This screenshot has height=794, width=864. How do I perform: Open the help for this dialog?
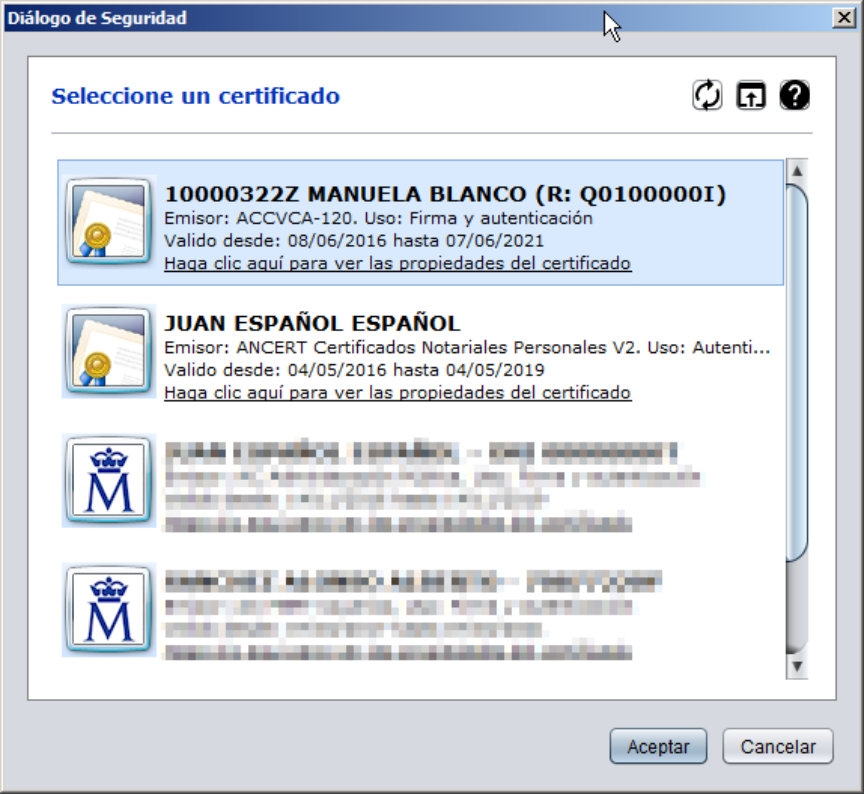(794, 93)
